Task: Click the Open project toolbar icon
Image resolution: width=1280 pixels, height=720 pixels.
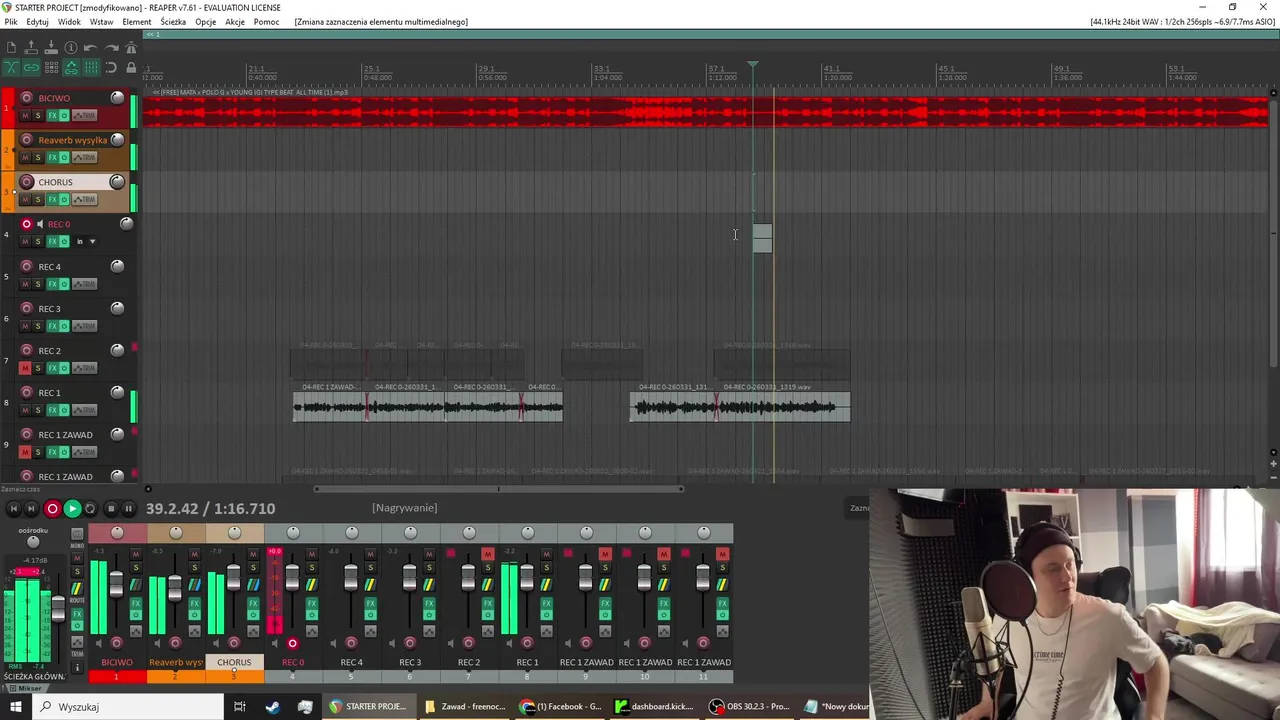Action: (x=31, y=47)
